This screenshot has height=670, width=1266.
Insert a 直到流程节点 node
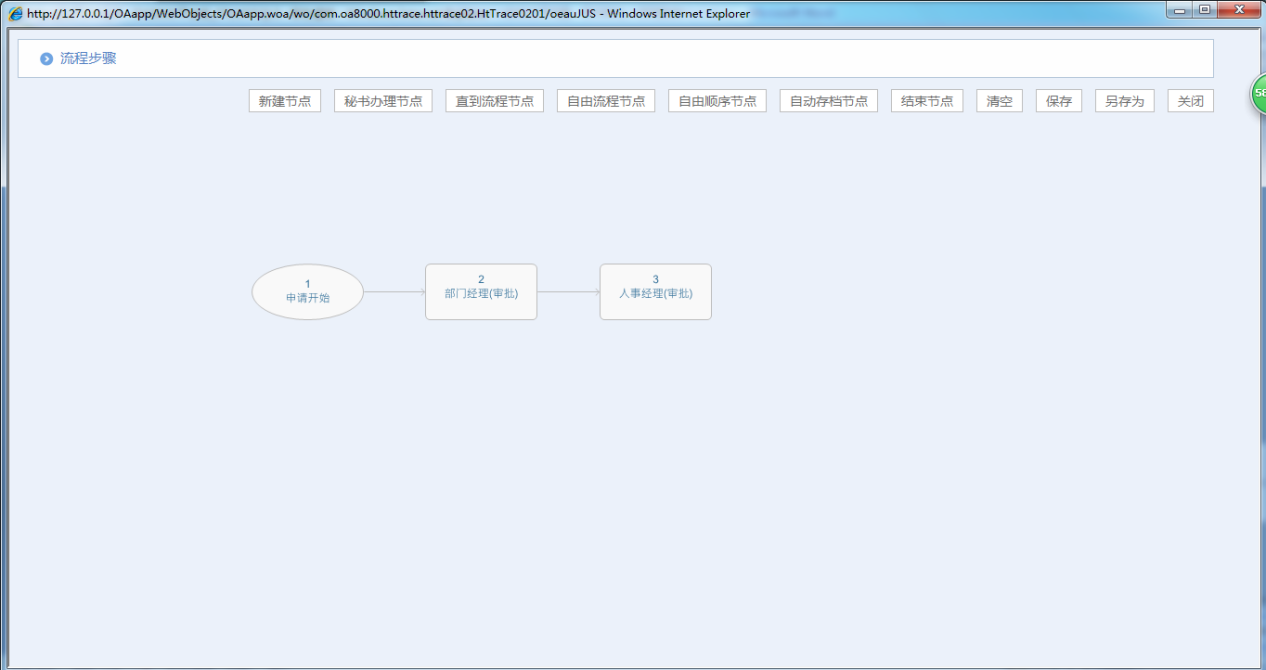coord(494,101)
